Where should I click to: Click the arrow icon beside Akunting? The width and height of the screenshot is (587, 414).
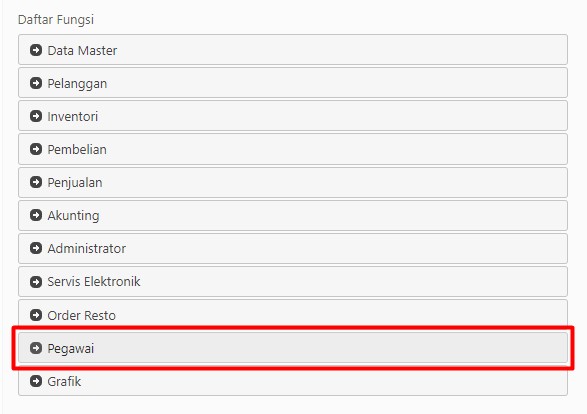(36, 215)
